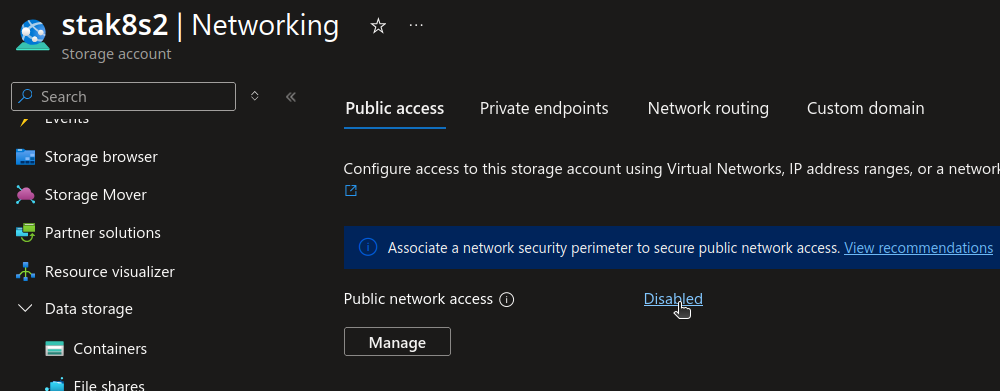This screenshot has height=391, width=1000.
Task: Focus the sidebar Search field
Action: (124, 96)
